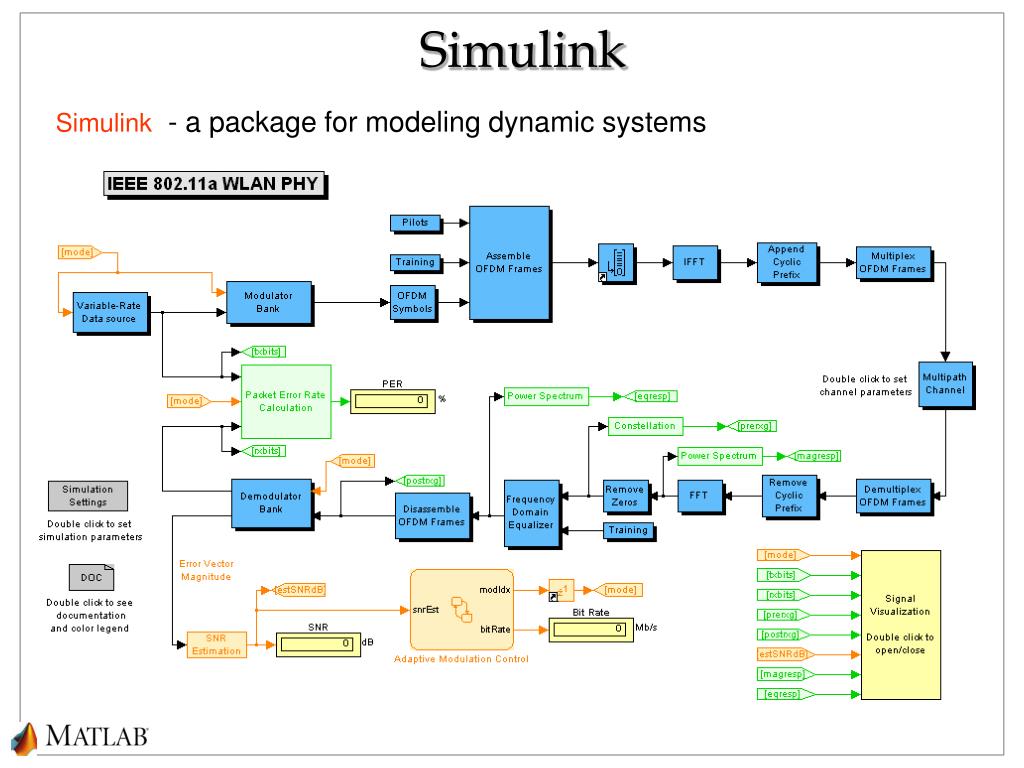The image size is (1024, 768).
Task: Click the SNR display in dB
Action: point(318,644)
